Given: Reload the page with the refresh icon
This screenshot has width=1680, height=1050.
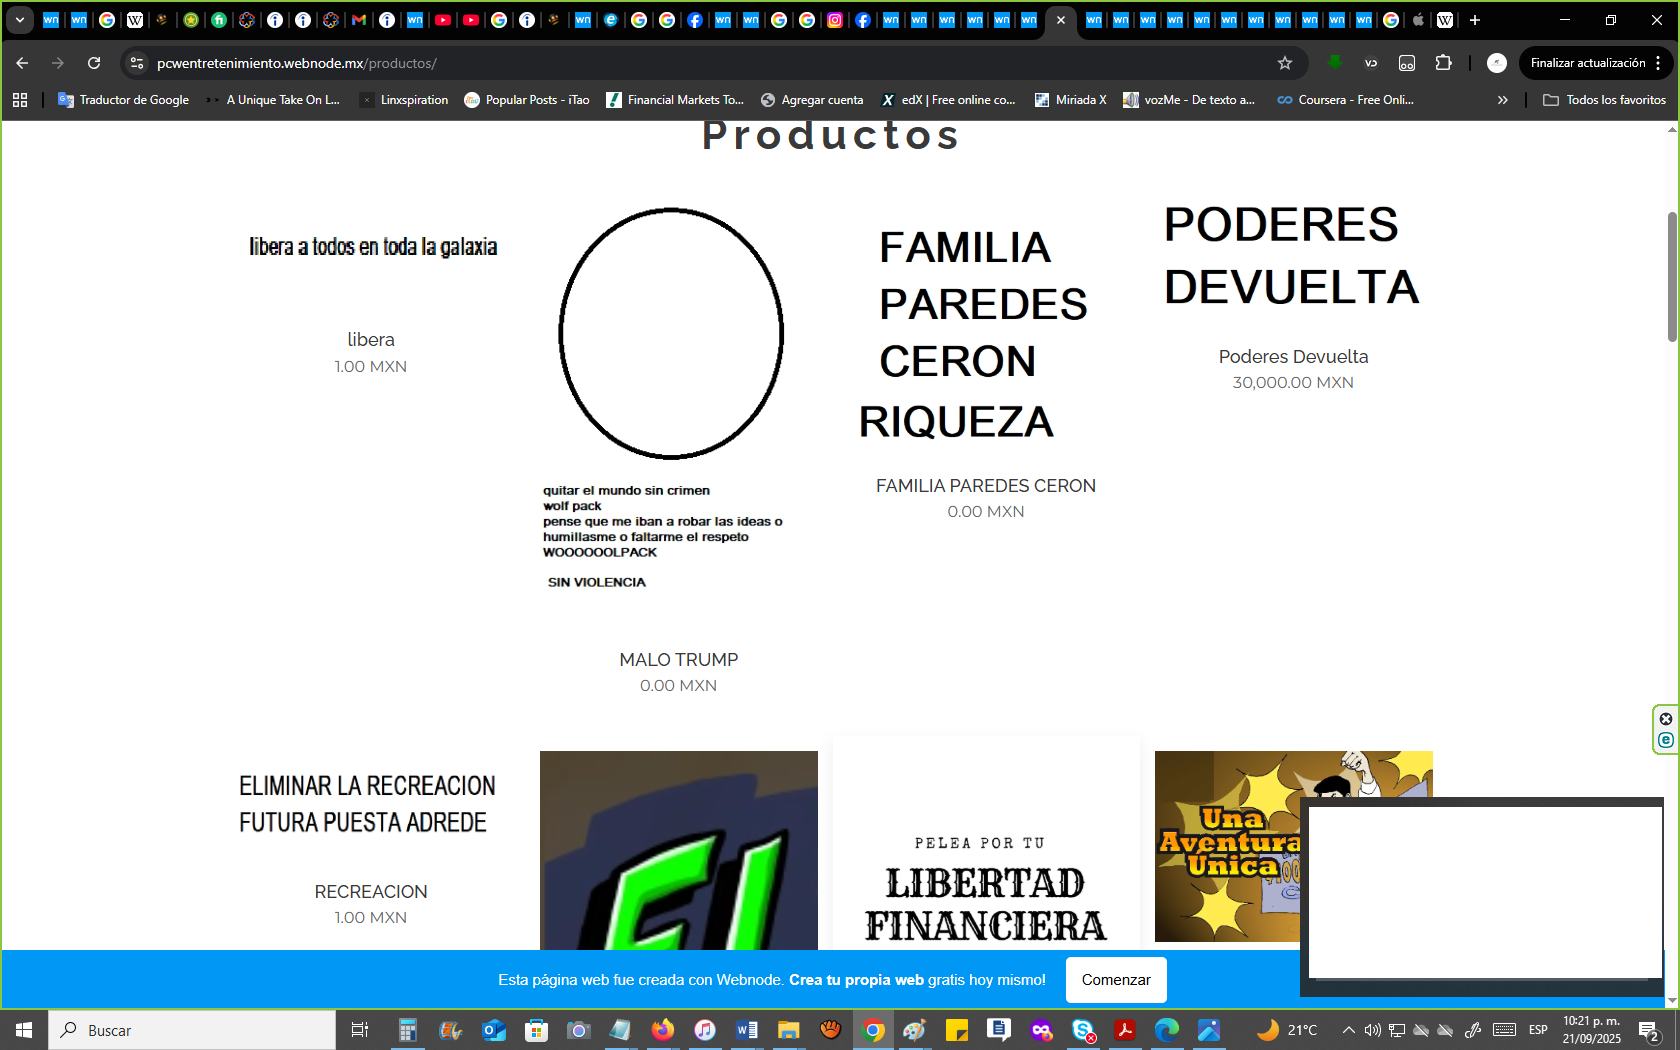Looking at the screenshot, I should pyautogui.click(x=94, y=63).
